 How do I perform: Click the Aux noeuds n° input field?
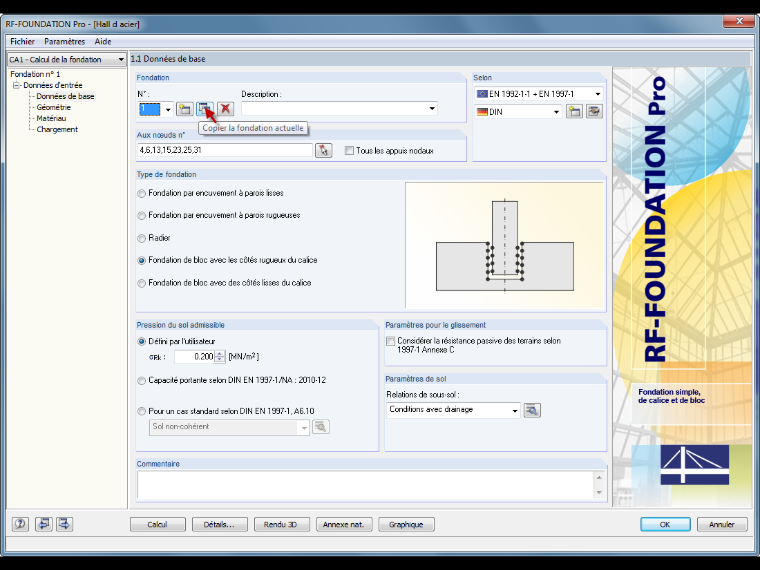(x=225, y=150)
